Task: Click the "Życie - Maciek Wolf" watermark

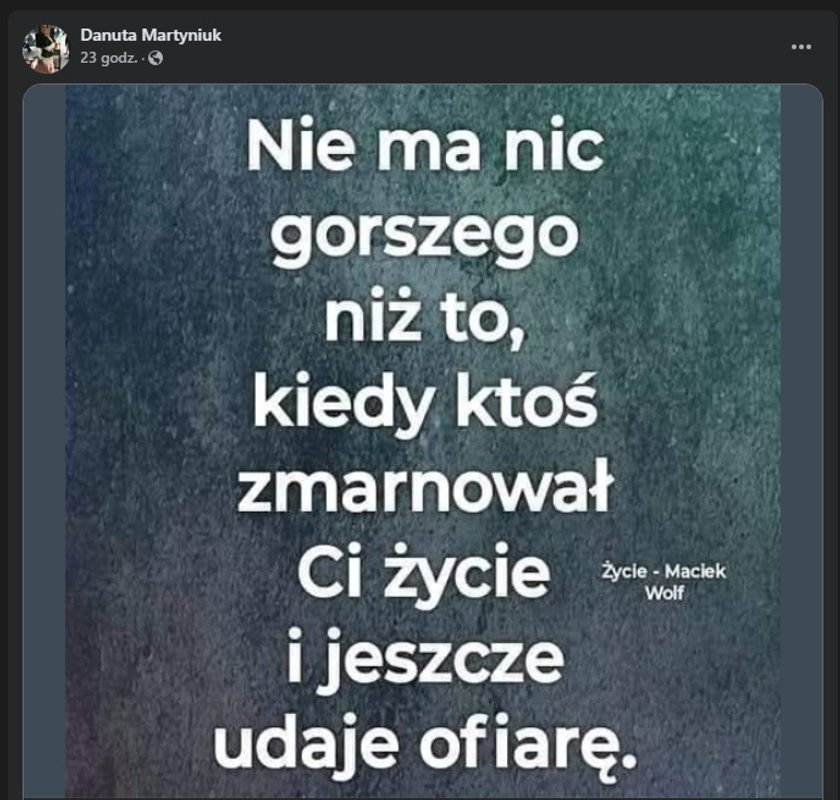Action: tap(664, 582)
